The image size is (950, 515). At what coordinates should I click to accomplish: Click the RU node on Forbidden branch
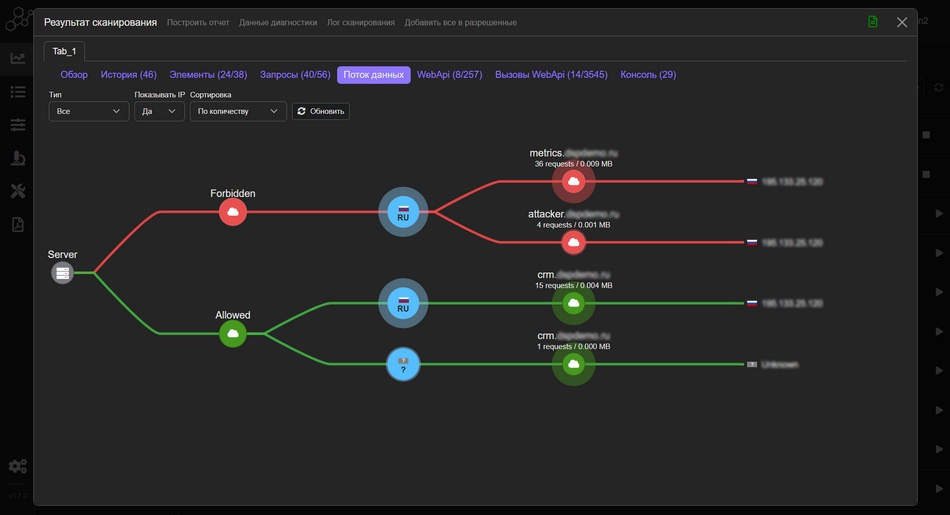pos(403,212)
